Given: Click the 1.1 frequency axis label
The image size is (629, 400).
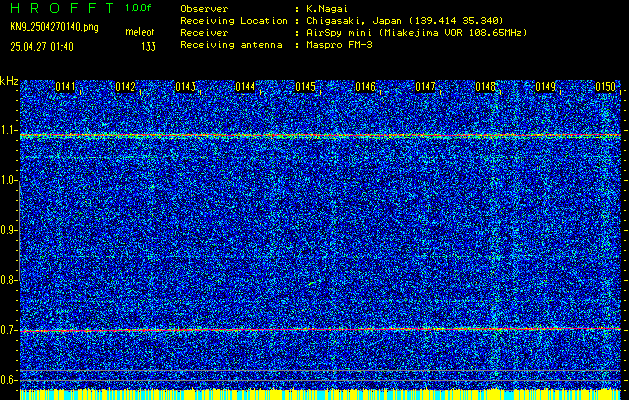Looking at the screenshot, I should point(8,131).
